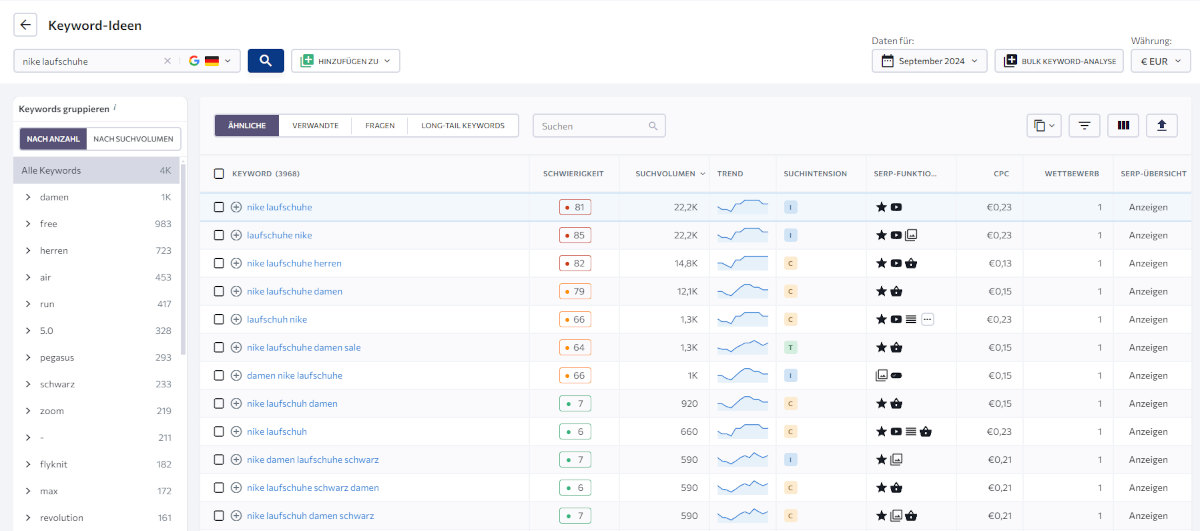Add 'laufschuh nike' with its plus icon
This screenshot has width=1200, height=531.
(236, 319)
